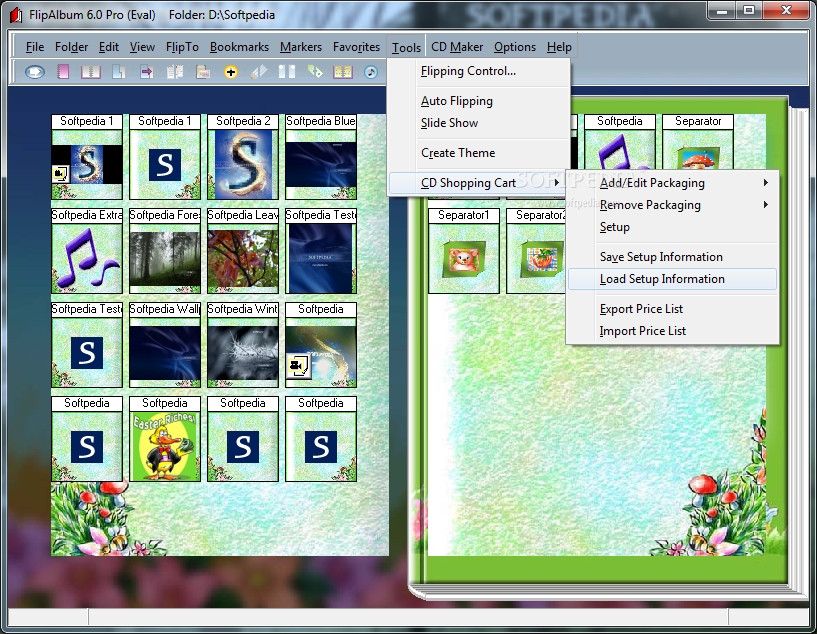Click the pencil-and-pages toolbar icon

click(x=259, y=71)
